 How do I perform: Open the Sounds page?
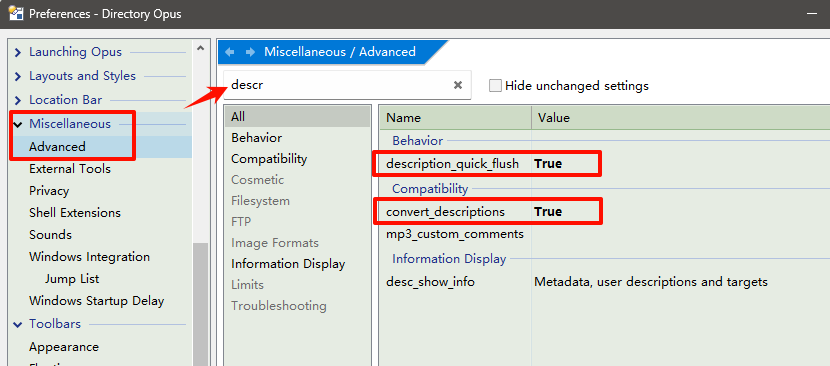(x=50, y=235)
